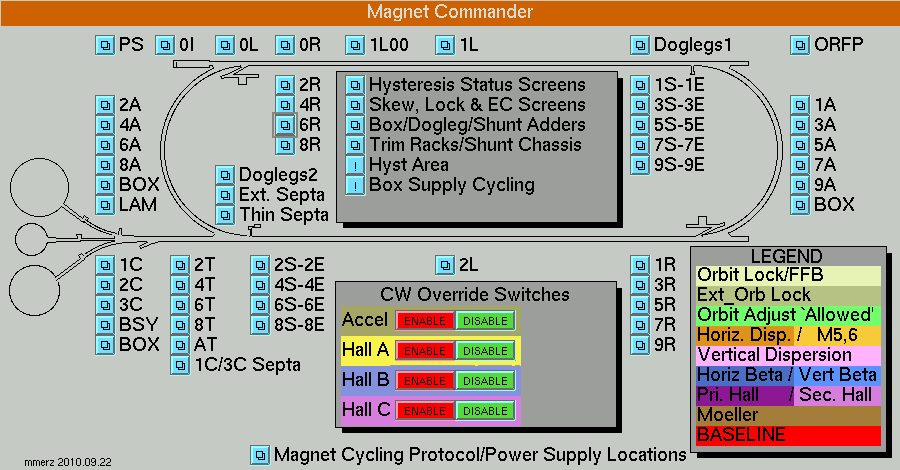Open the Ext. Septa display icon
The image size is (900, 470).
[225, 195]
